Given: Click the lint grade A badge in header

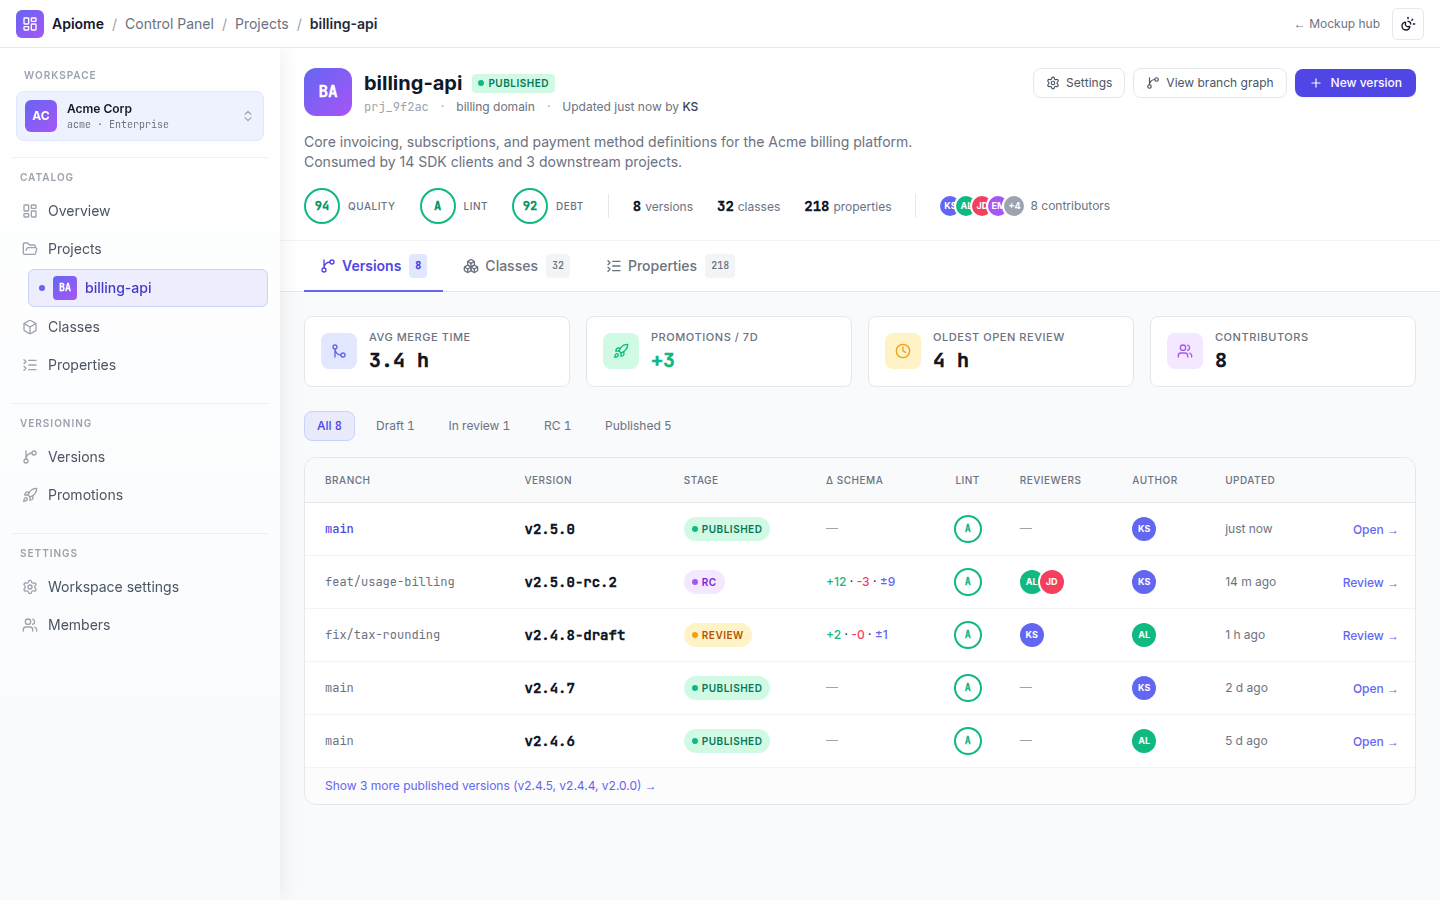Looking at the screenshot, I should [x=438, y=206].
